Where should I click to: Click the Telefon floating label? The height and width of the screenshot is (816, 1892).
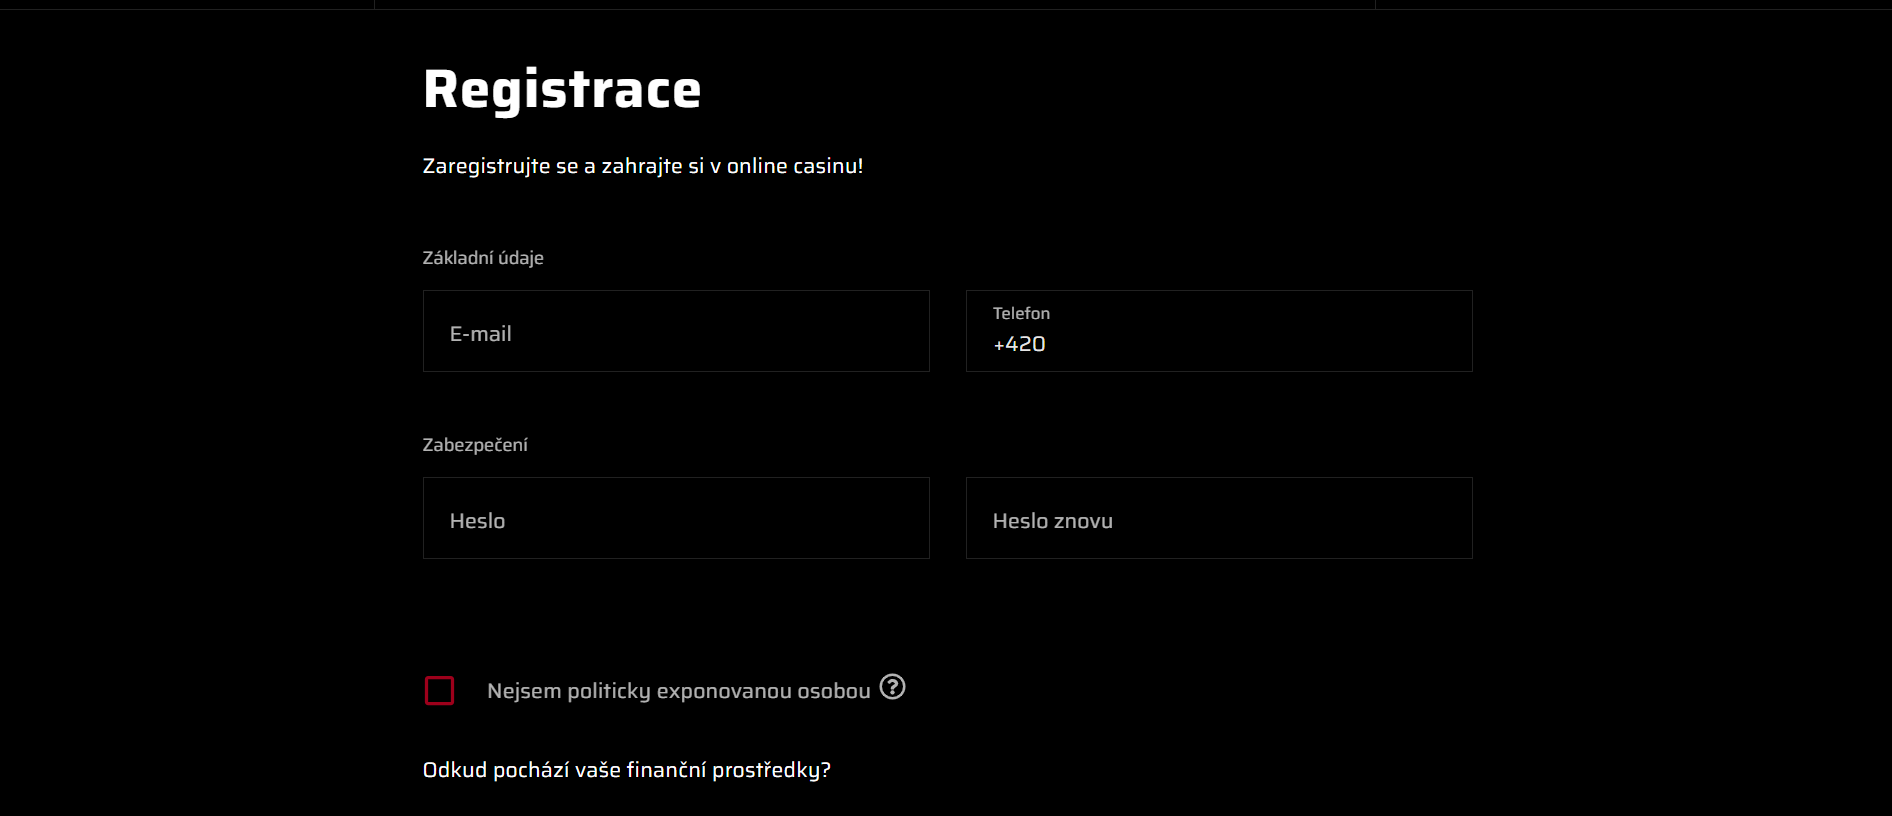pyautogui.click(x=1021, y=313)
